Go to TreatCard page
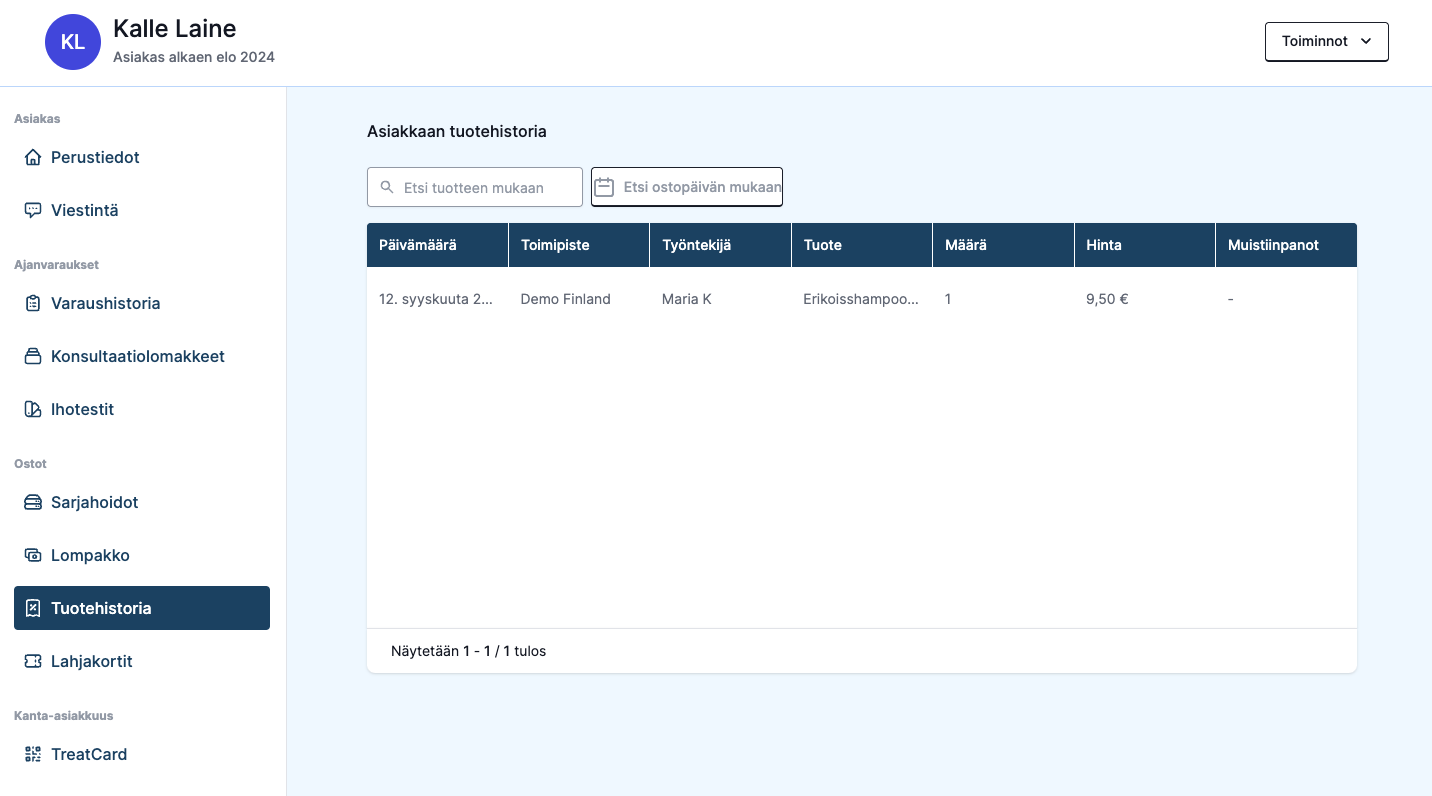1432x796 pixels. point(142,755)
